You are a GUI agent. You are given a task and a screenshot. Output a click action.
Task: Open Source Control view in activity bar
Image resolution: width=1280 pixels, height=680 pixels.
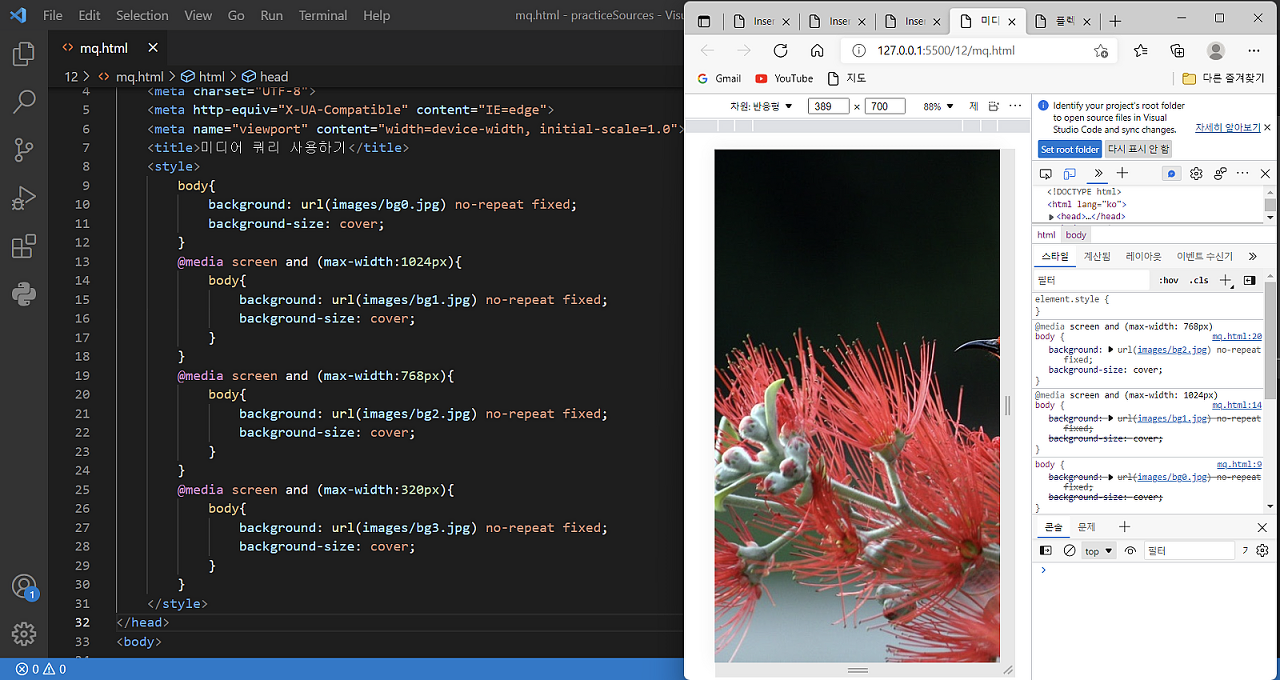(24, 150)
